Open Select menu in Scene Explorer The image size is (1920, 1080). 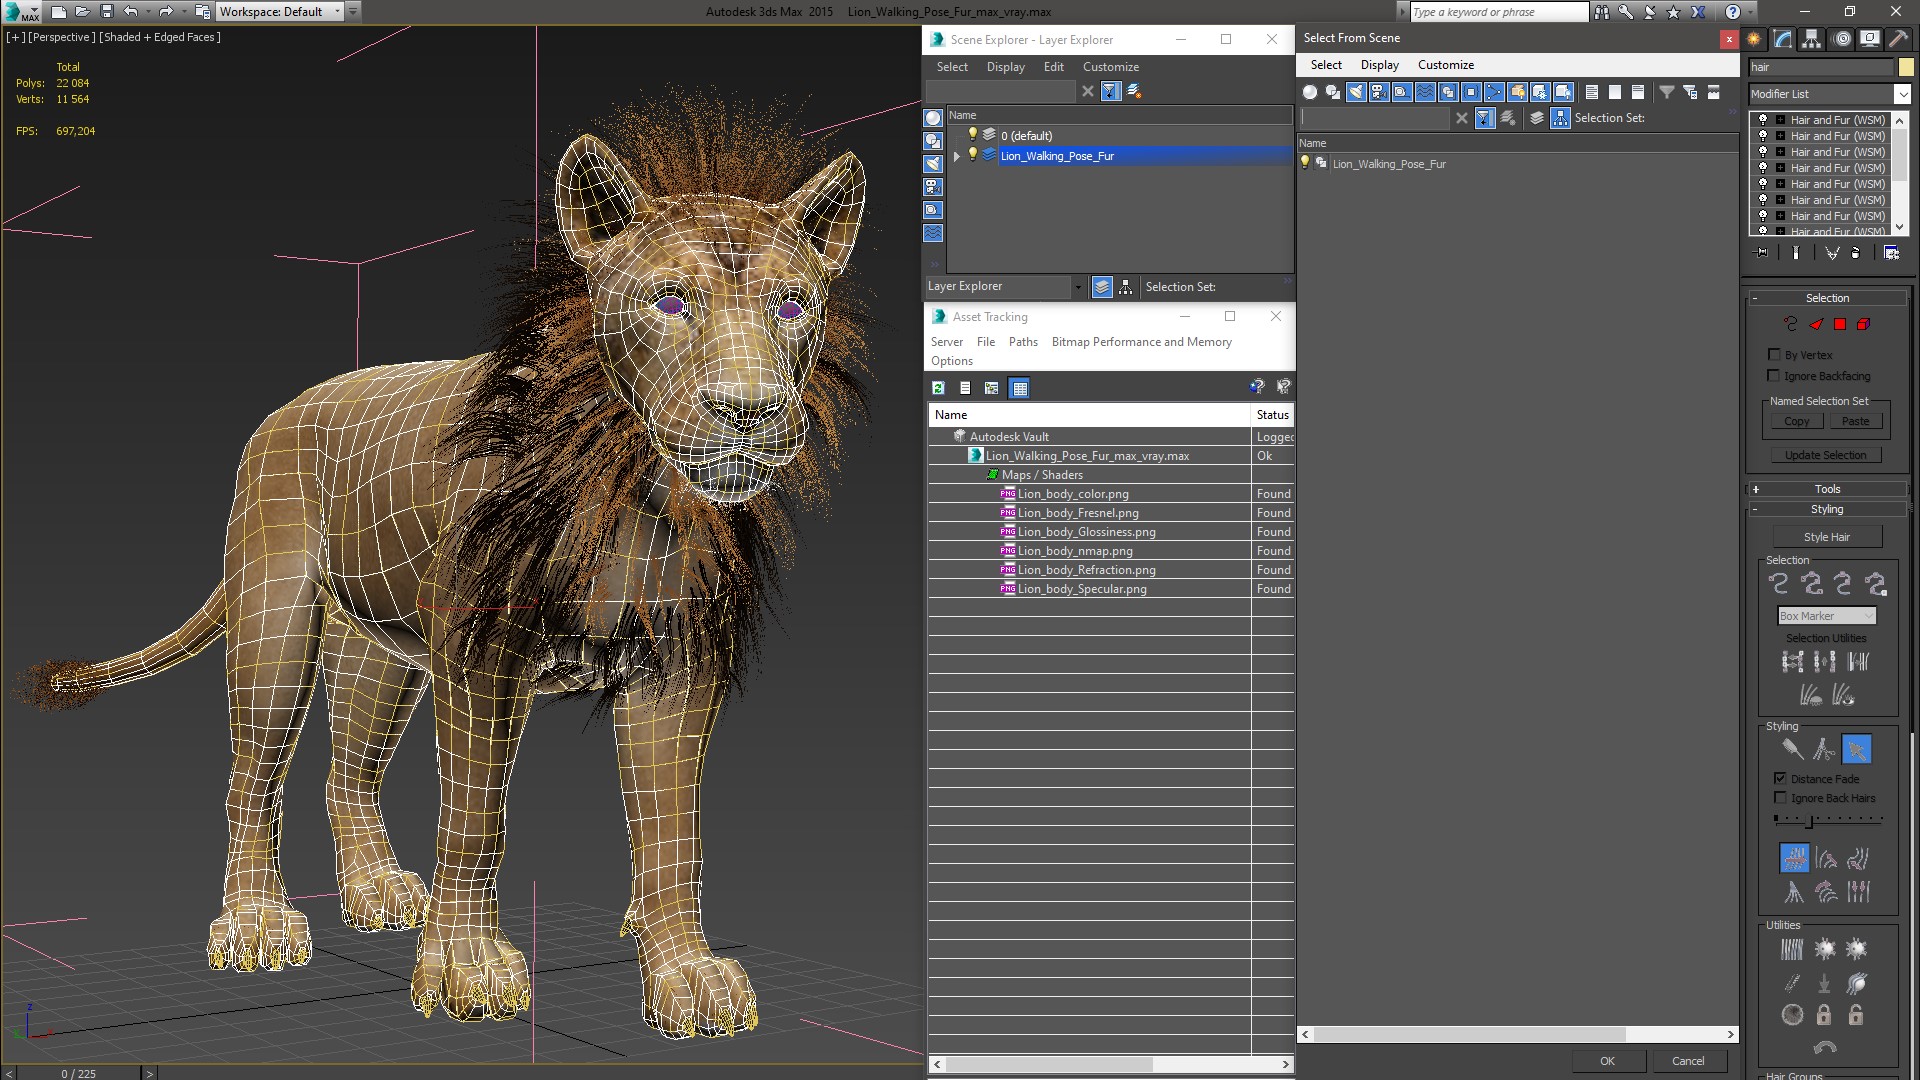952,67
